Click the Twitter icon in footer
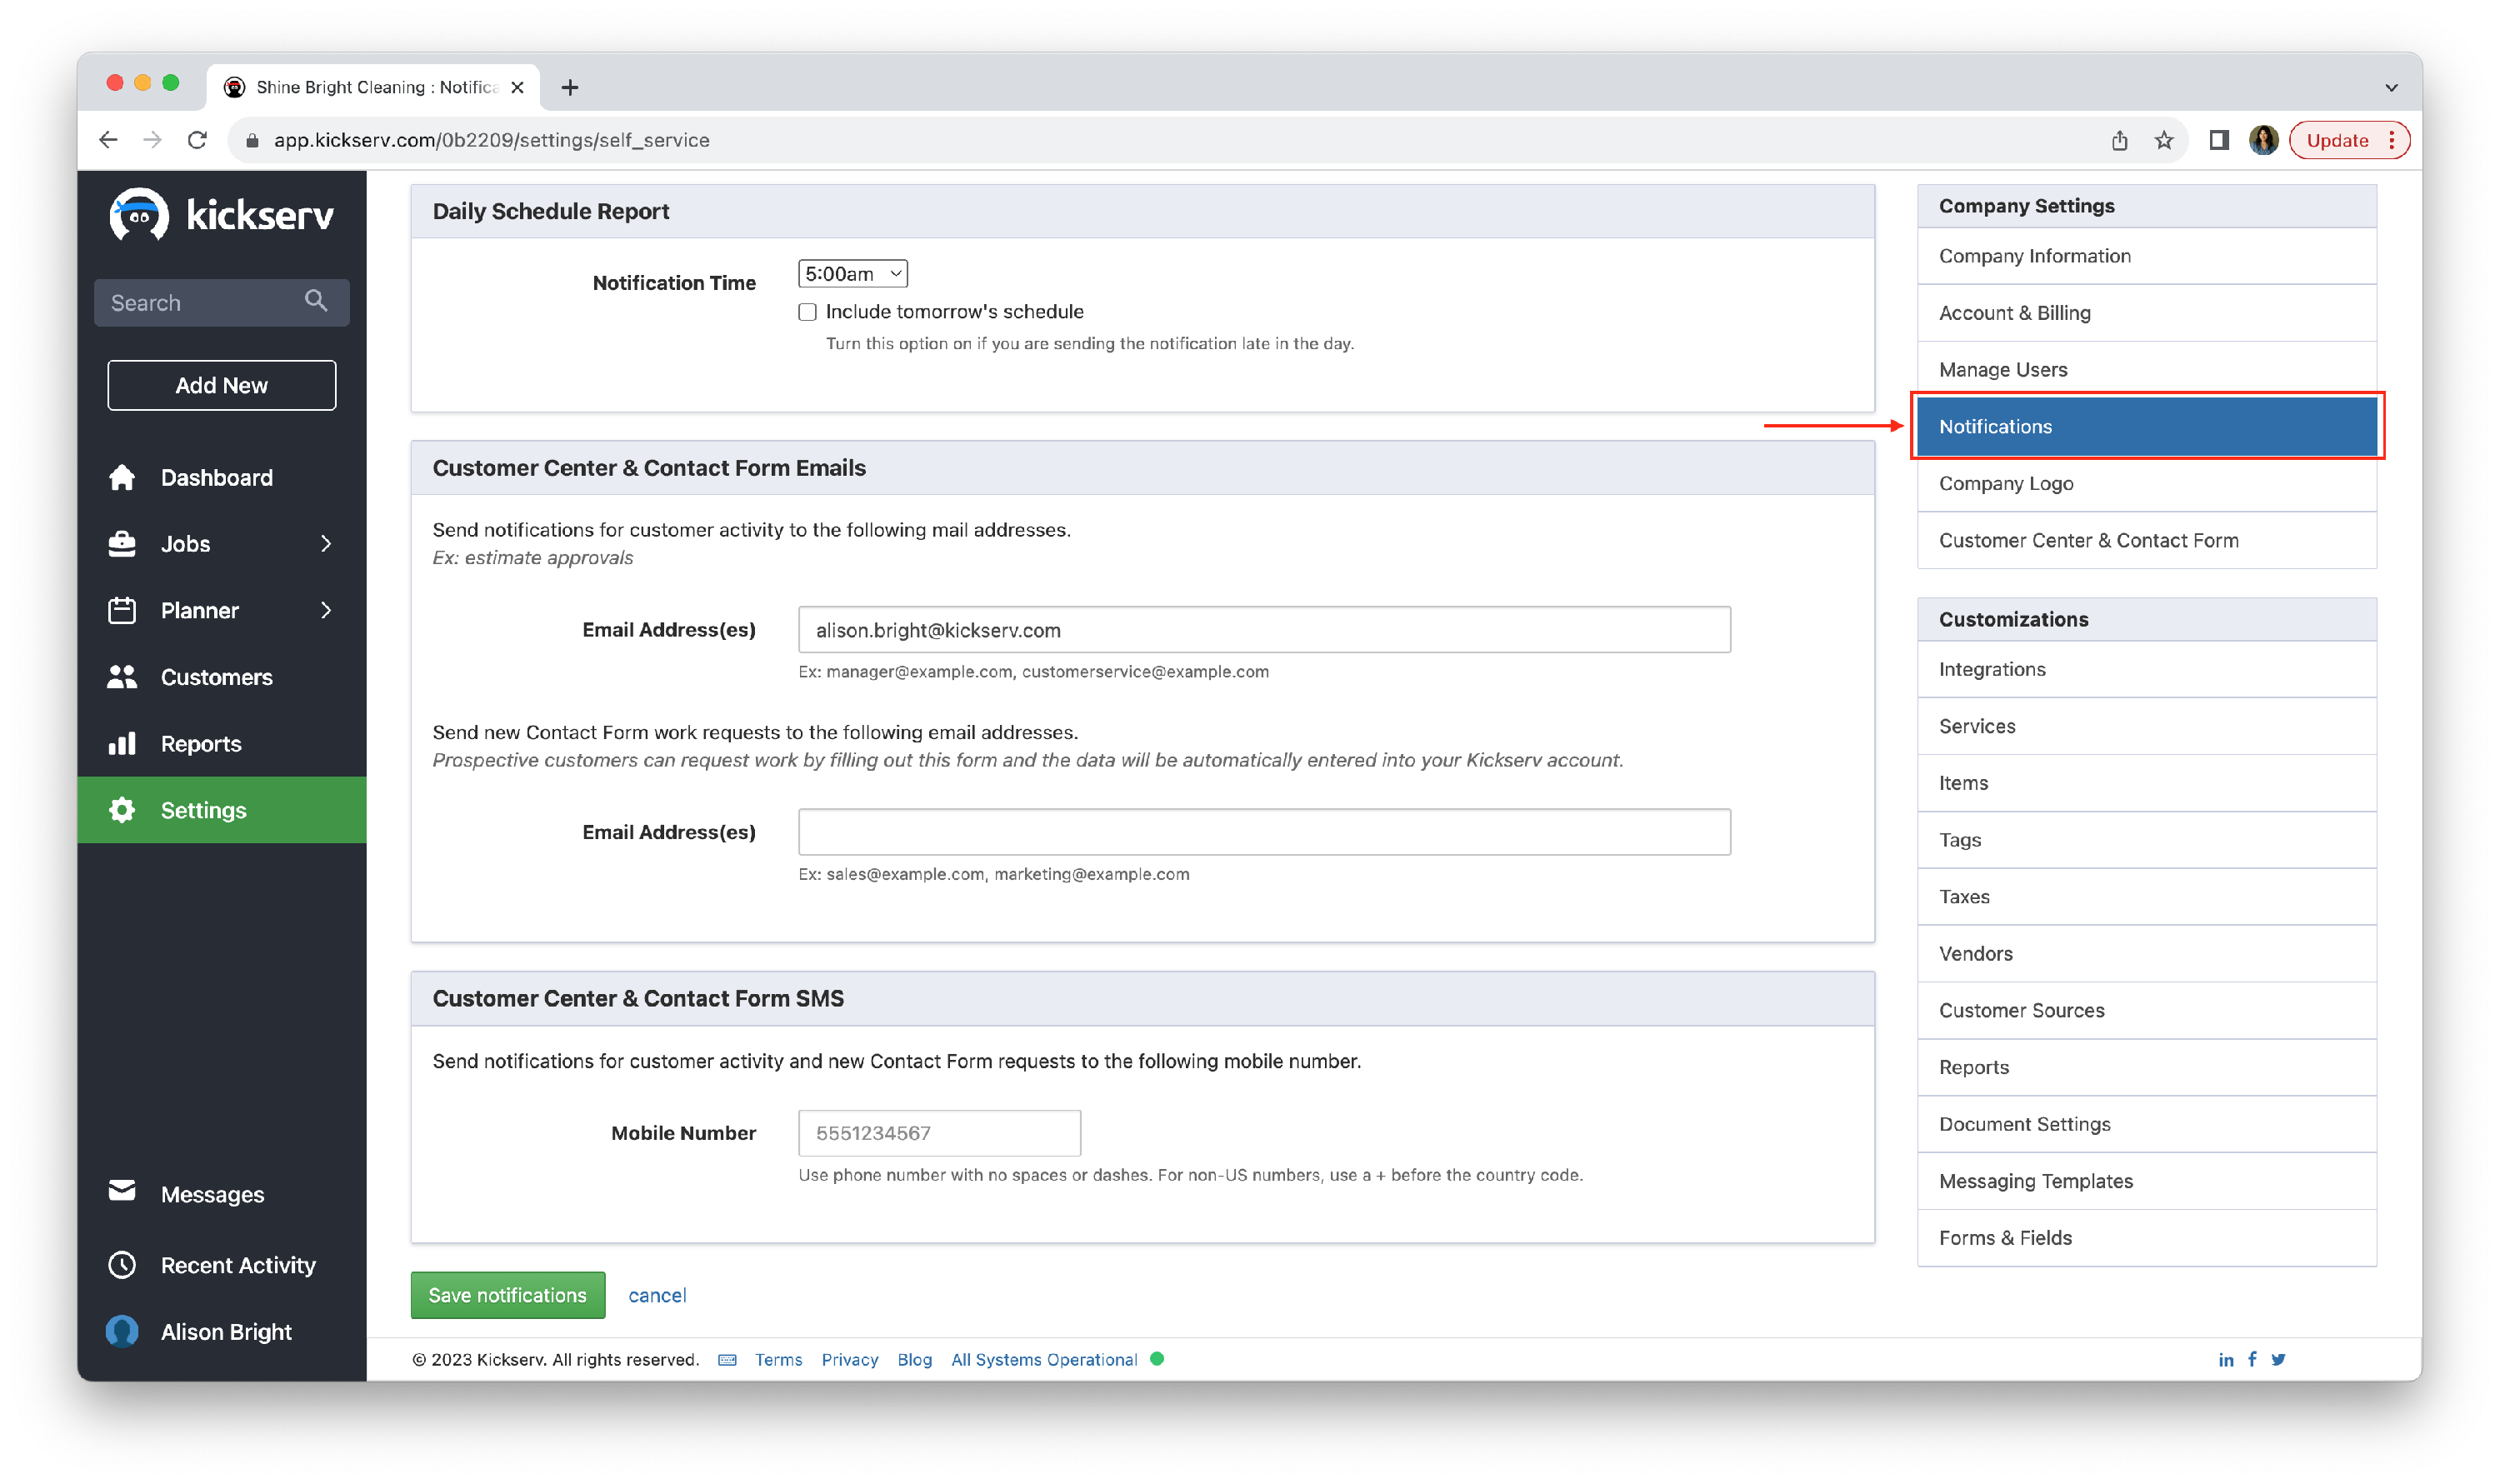The height and width of the screenshot is (1484, 2500). (2278, 1360)
